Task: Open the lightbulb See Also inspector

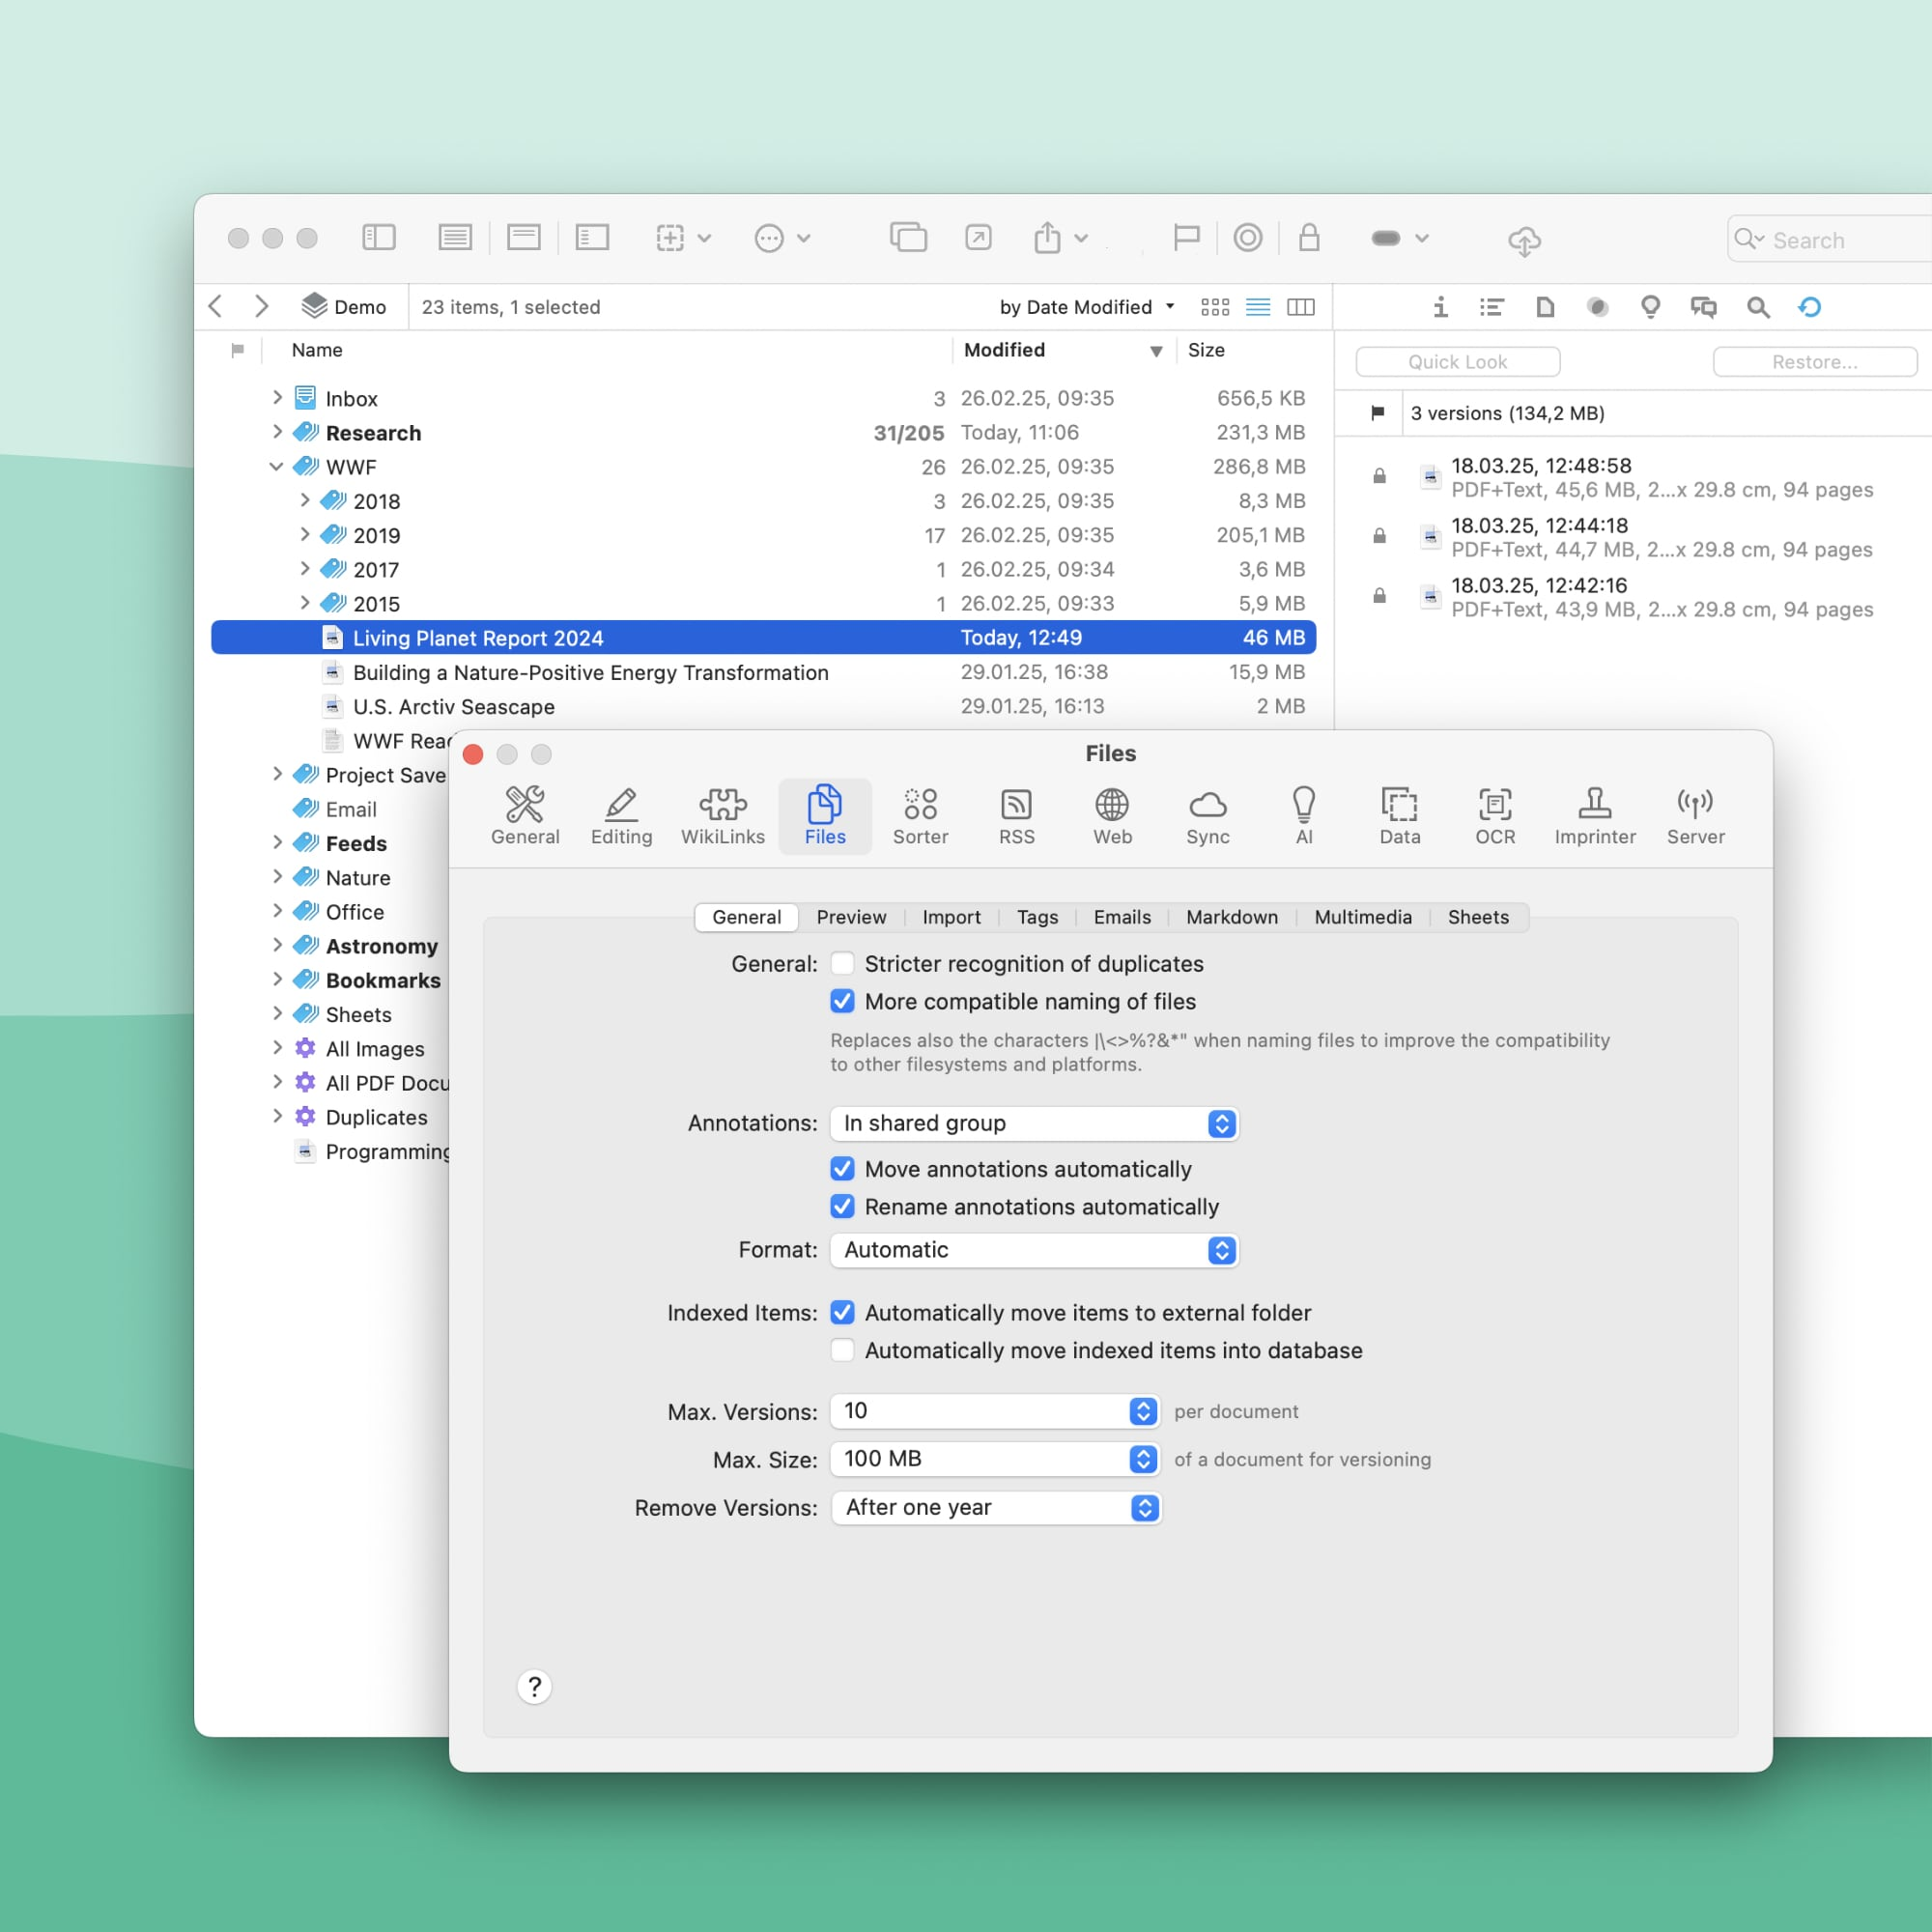Action: point(1650,307)
